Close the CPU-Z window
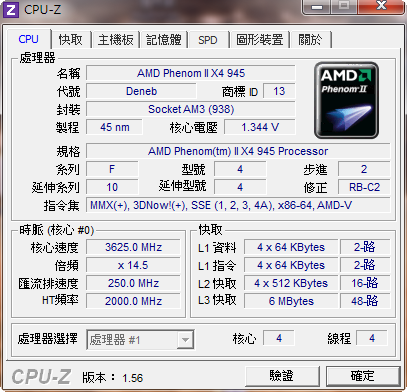The image size is (407, 392). [381, 7]
